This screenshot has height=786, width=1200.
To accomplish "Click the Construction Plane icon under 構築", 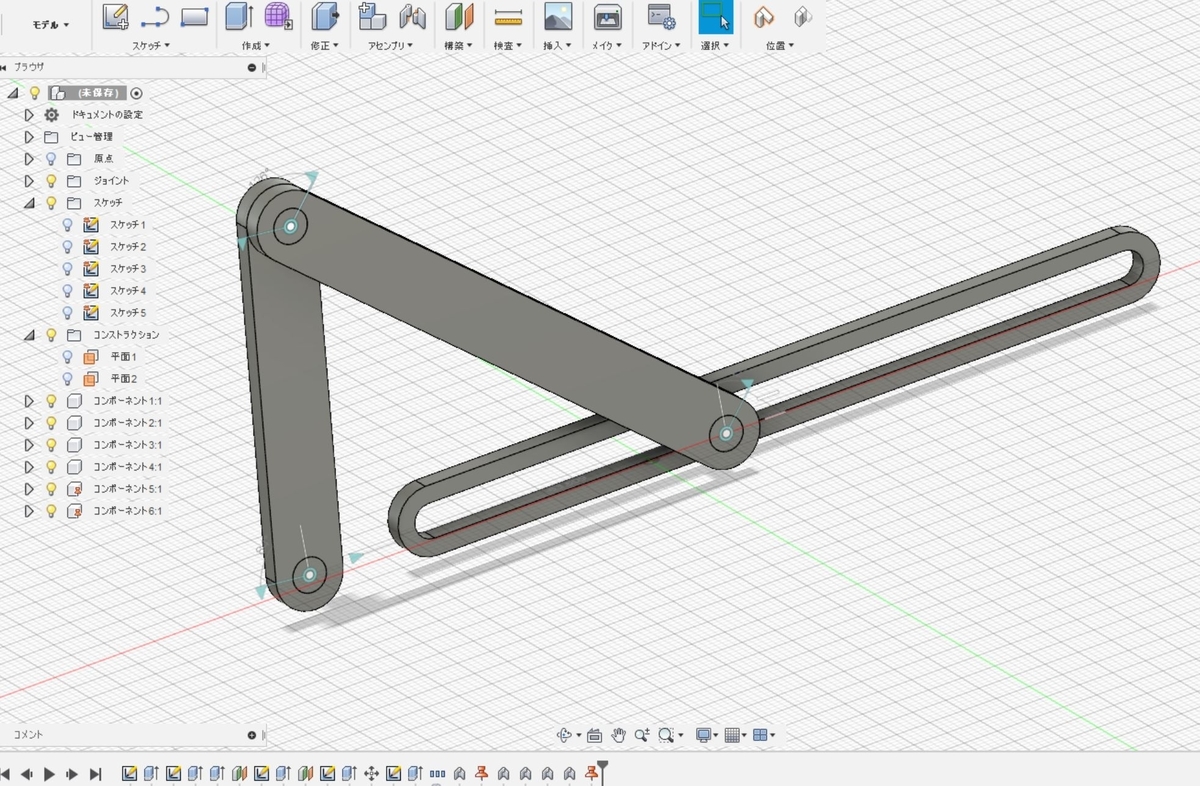I will (457, 17).
